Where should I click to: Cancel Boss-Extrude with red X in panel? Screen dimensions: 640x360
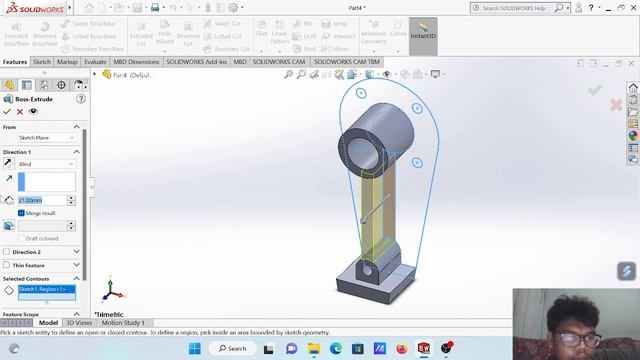[x=20, y=111]
